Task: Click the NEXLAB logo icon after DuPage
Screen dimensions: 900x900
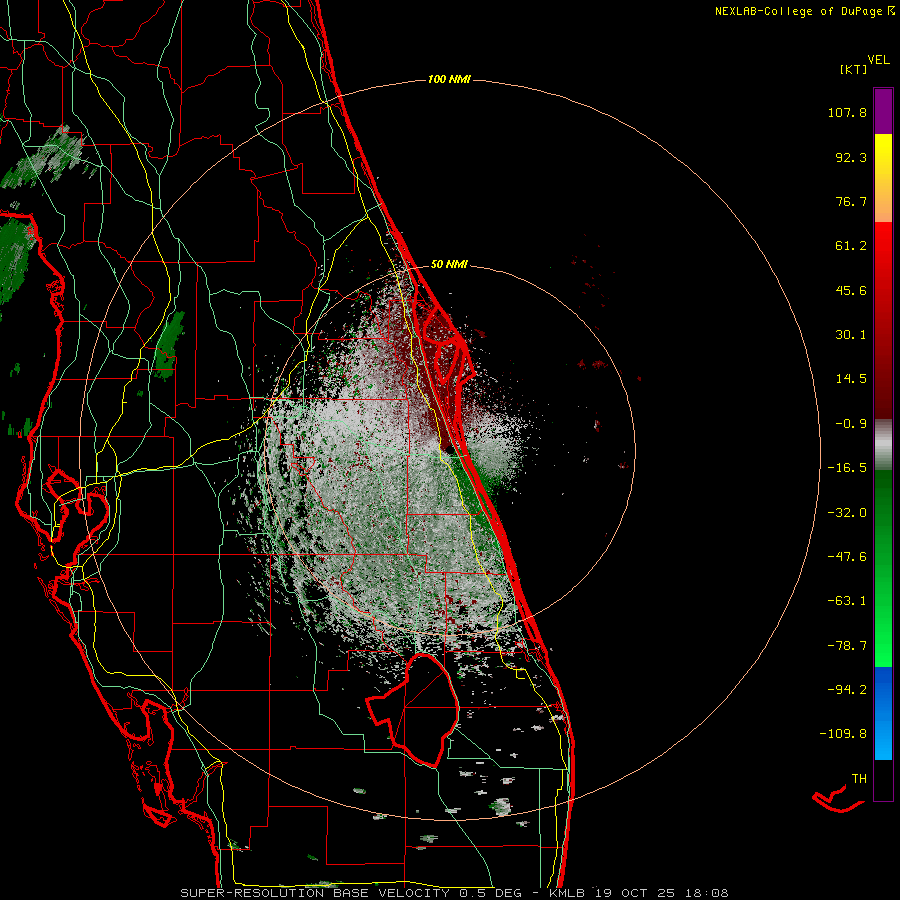Action: [890, 11]
